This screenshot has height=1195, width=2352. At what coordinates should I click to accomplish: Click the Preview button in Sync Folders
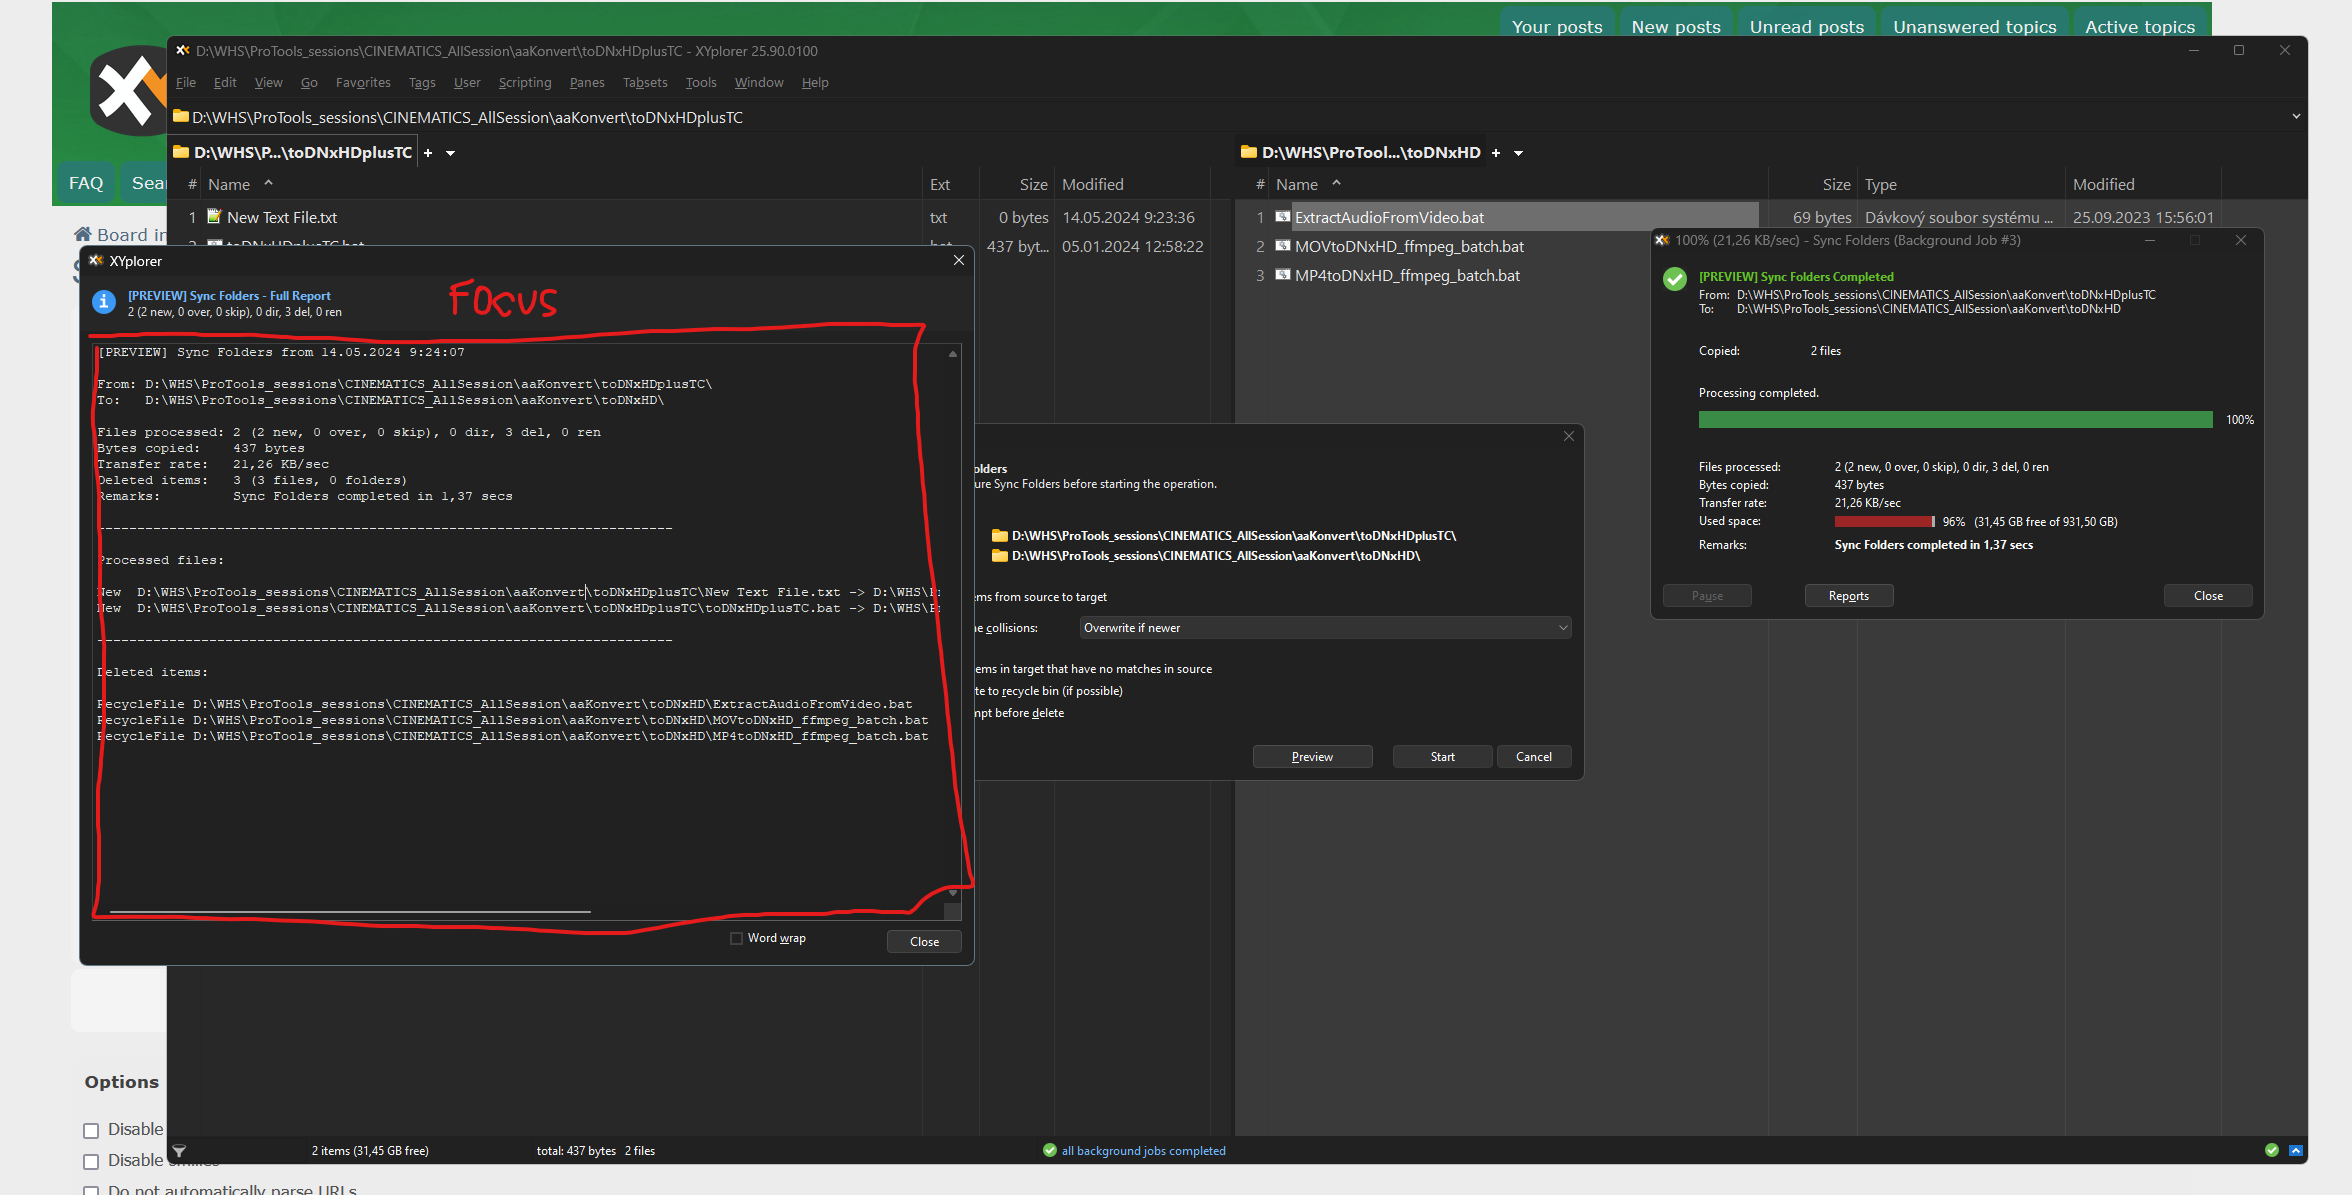pyautogui.click(x=1311, y=757)
